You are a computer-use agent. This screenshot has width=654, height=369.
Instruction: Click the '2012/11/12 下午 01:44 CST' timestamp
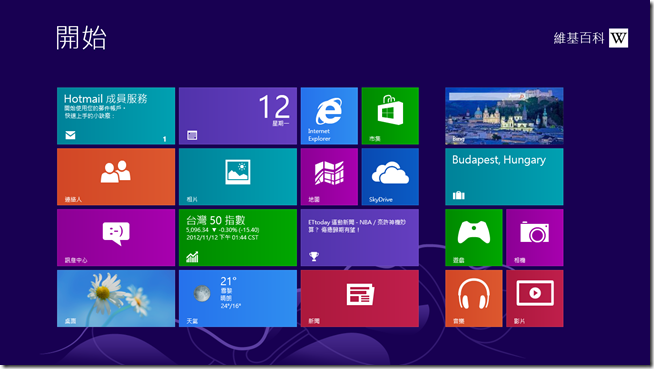click(222, 238)
